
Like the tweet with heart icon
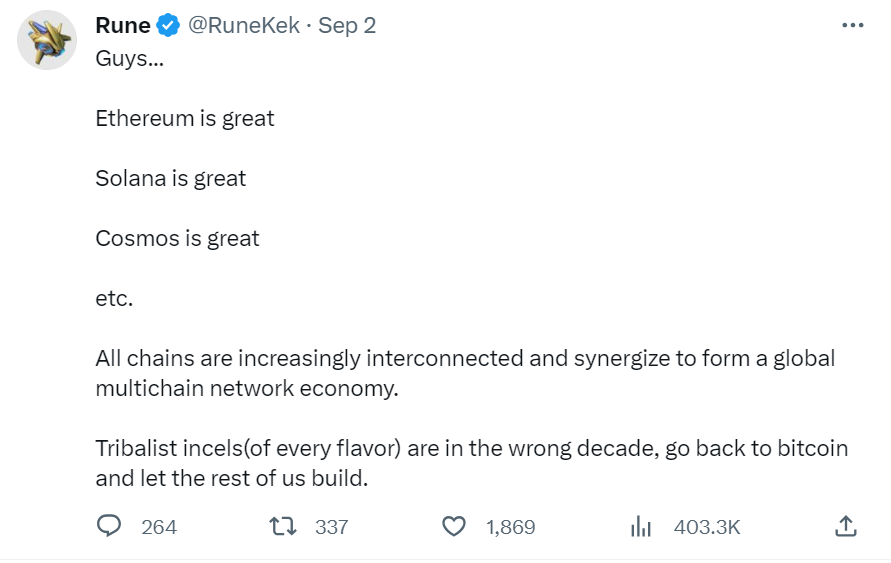(455, 526)
